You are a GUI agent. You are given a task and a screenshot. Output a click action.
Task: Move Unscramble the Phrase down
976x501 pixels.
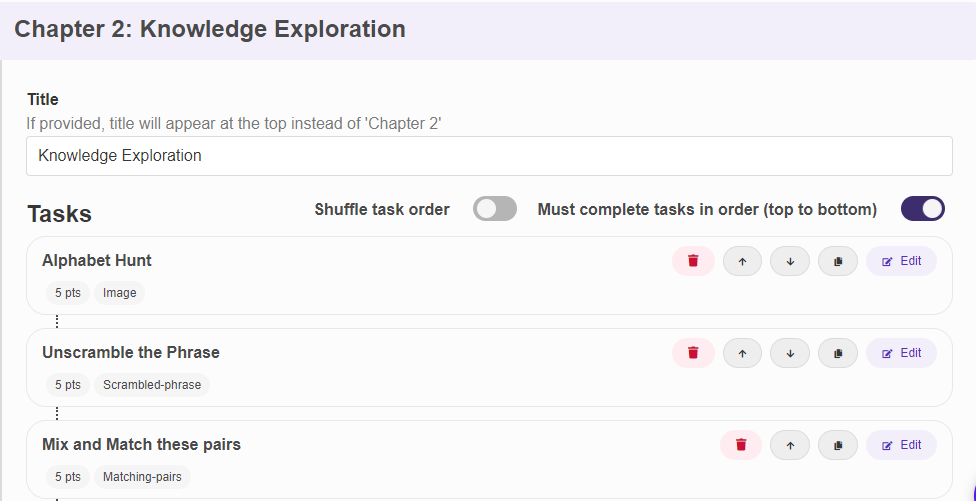(790, 353)
